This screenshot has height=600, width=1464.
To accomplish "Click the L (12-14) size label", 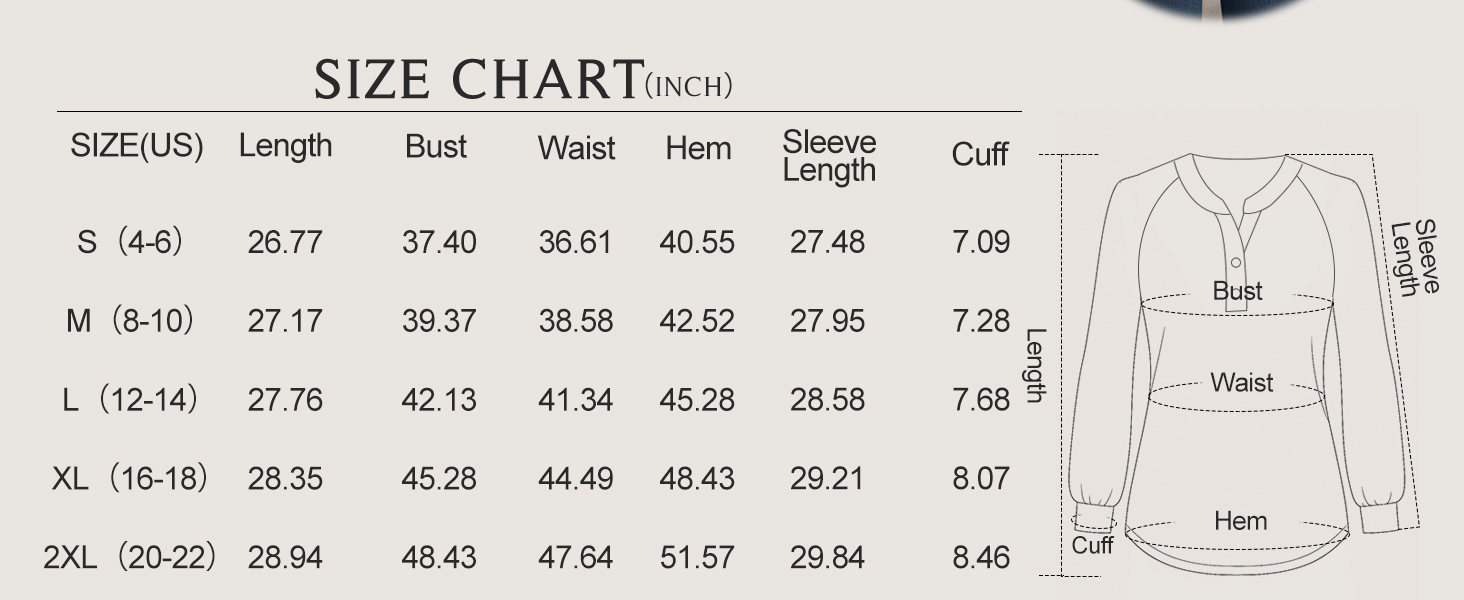I will pyautogui.click(x=130, y=400).
